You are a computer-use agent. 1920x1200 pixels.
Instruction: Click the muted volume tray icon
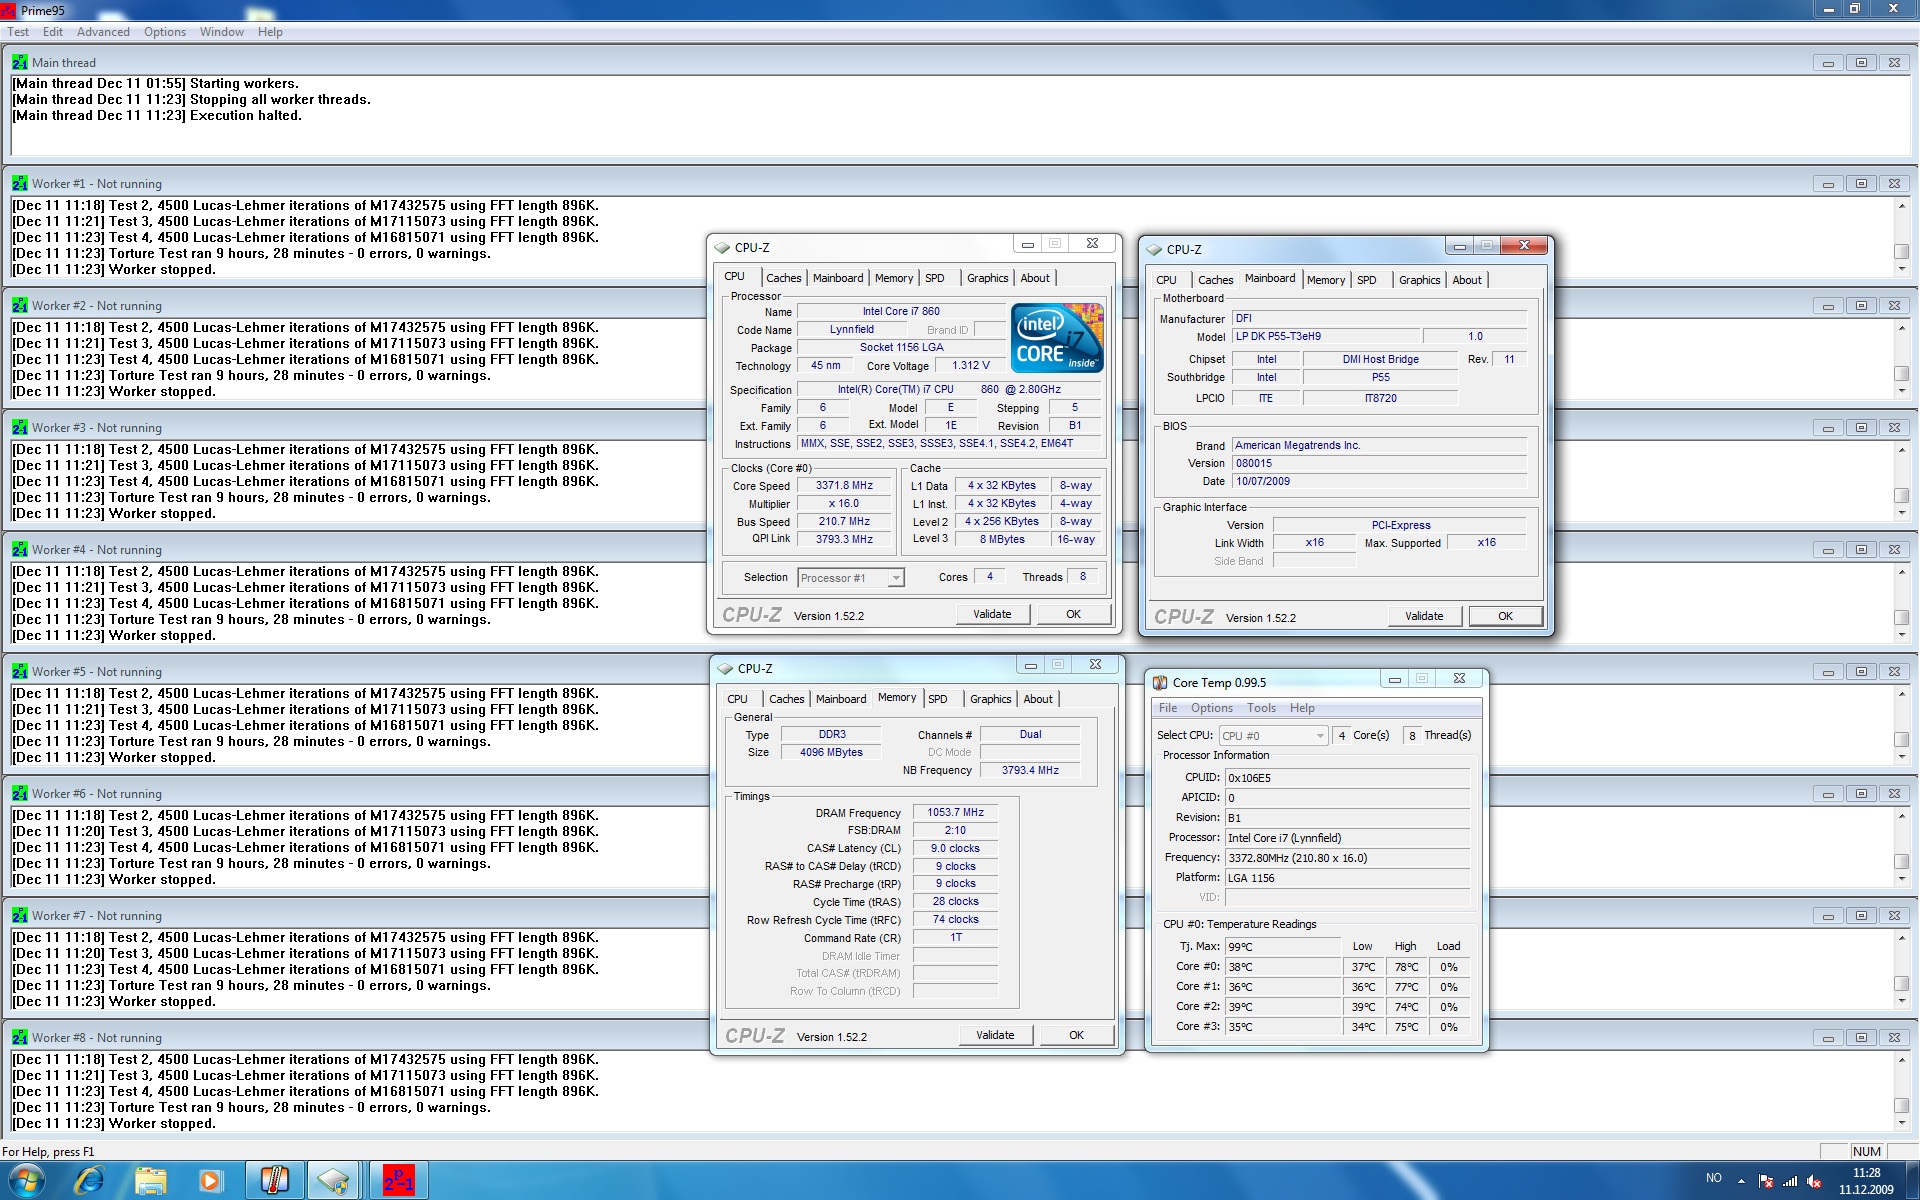1814,1181
